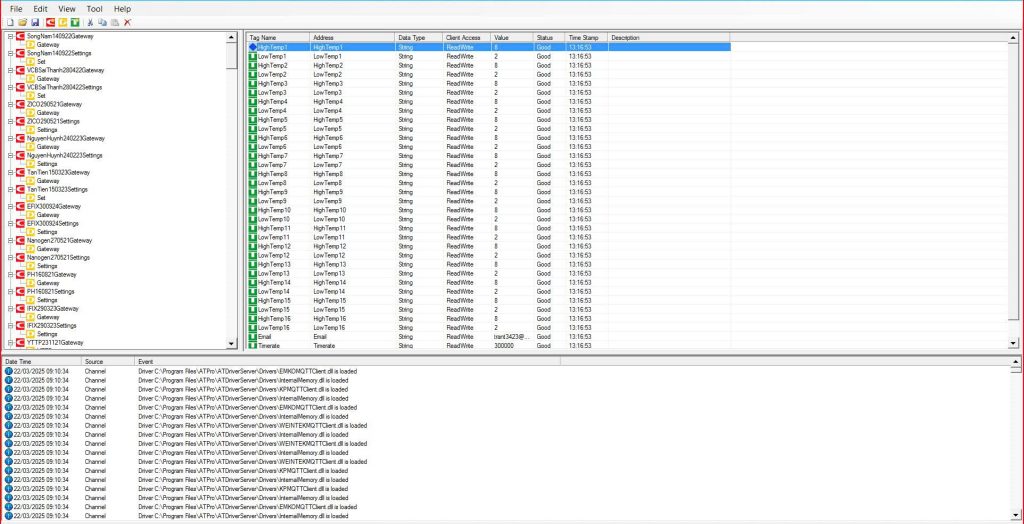
Task: Collapse the EFIX300924Settings tree node
Action: point(10,223)
